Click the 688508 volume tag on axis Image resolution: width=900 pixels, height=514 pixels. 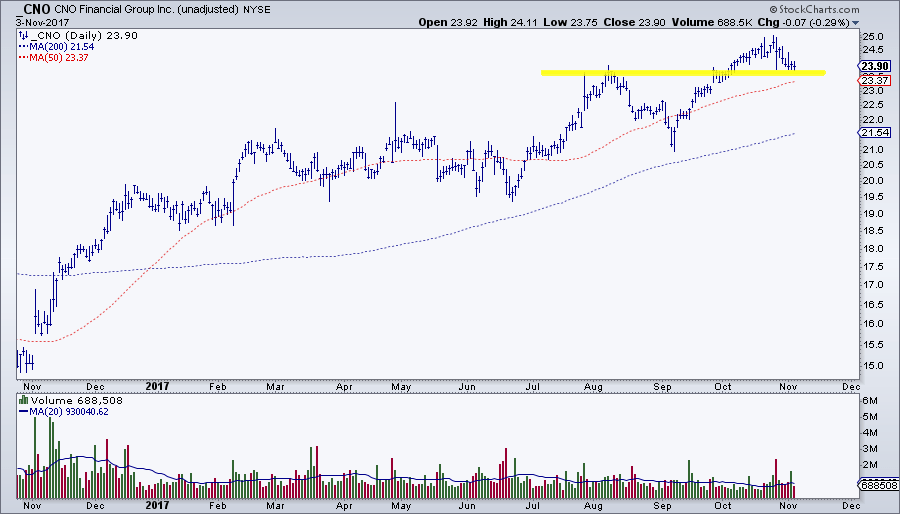[876, 484]
